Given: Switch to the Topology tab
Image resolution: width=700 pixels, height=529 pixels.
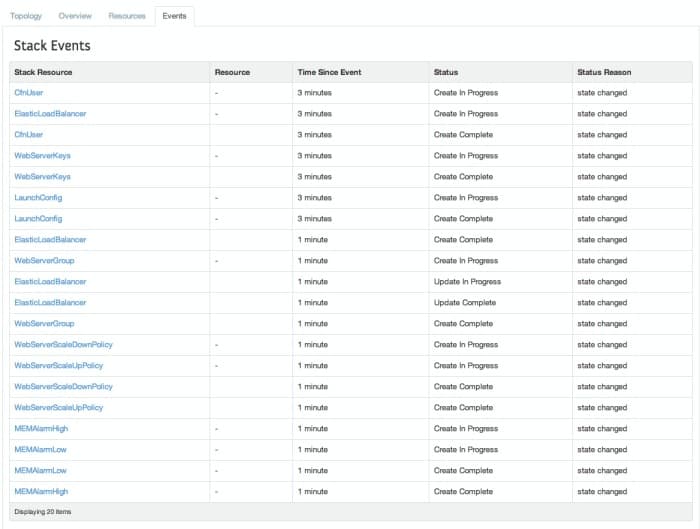Looking at the screenshot, I should [26, 16].
